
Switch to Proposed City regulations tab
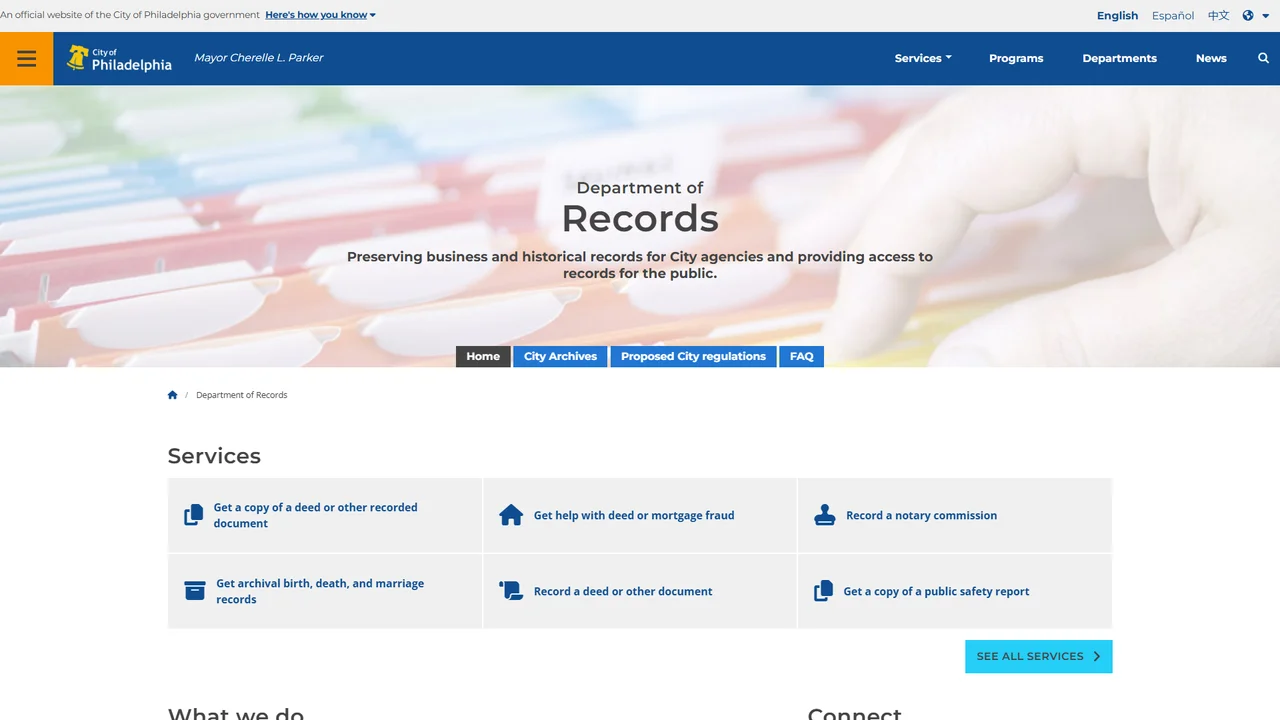tap(693, 356)
